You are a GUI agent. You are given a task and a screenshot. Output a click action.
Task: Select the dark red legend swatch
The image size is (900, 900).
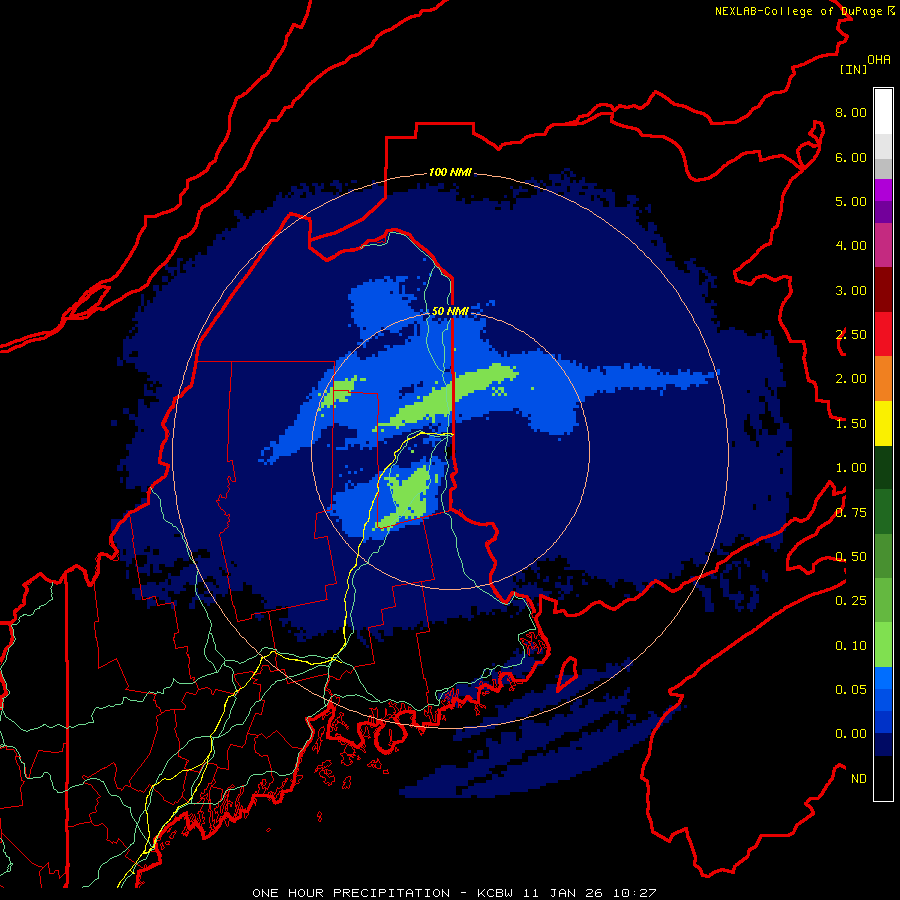click(883, 290)
